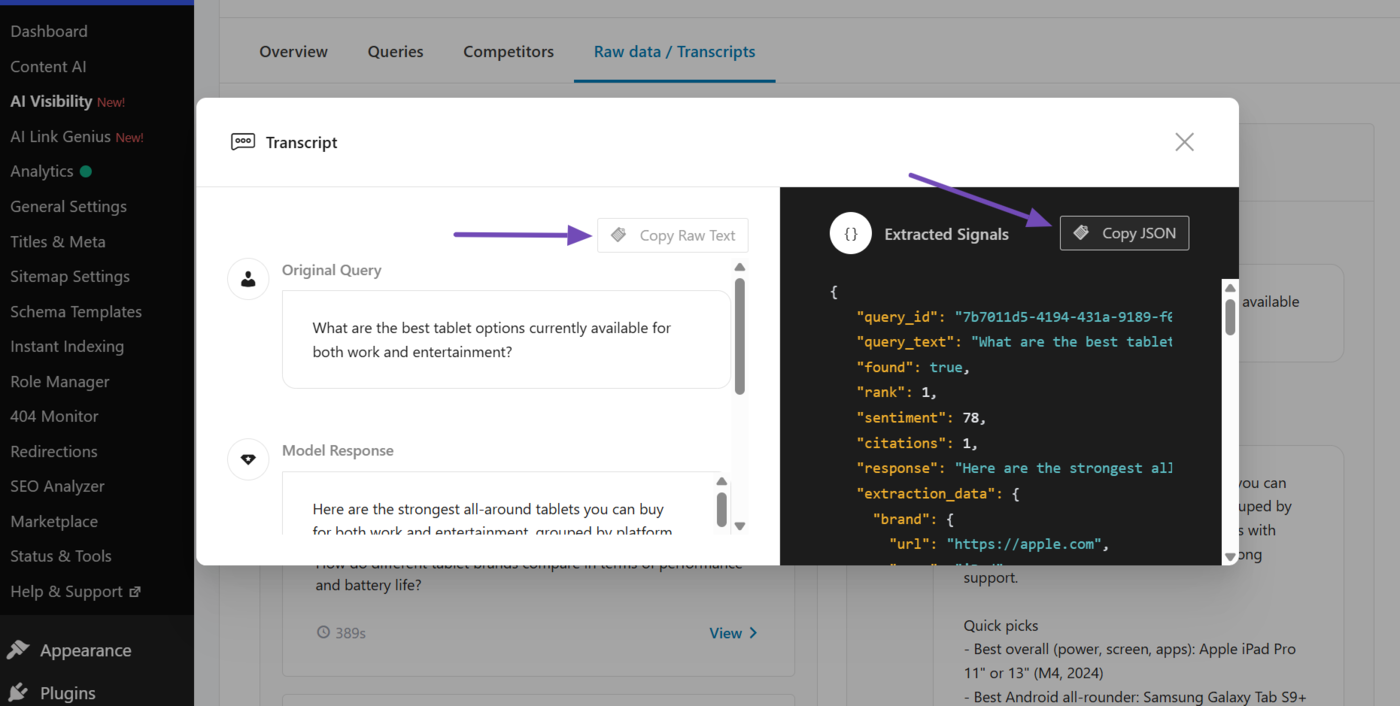Screen dimensions: 1400x706
Task: Click the 389s duration text
Action: 350,633
